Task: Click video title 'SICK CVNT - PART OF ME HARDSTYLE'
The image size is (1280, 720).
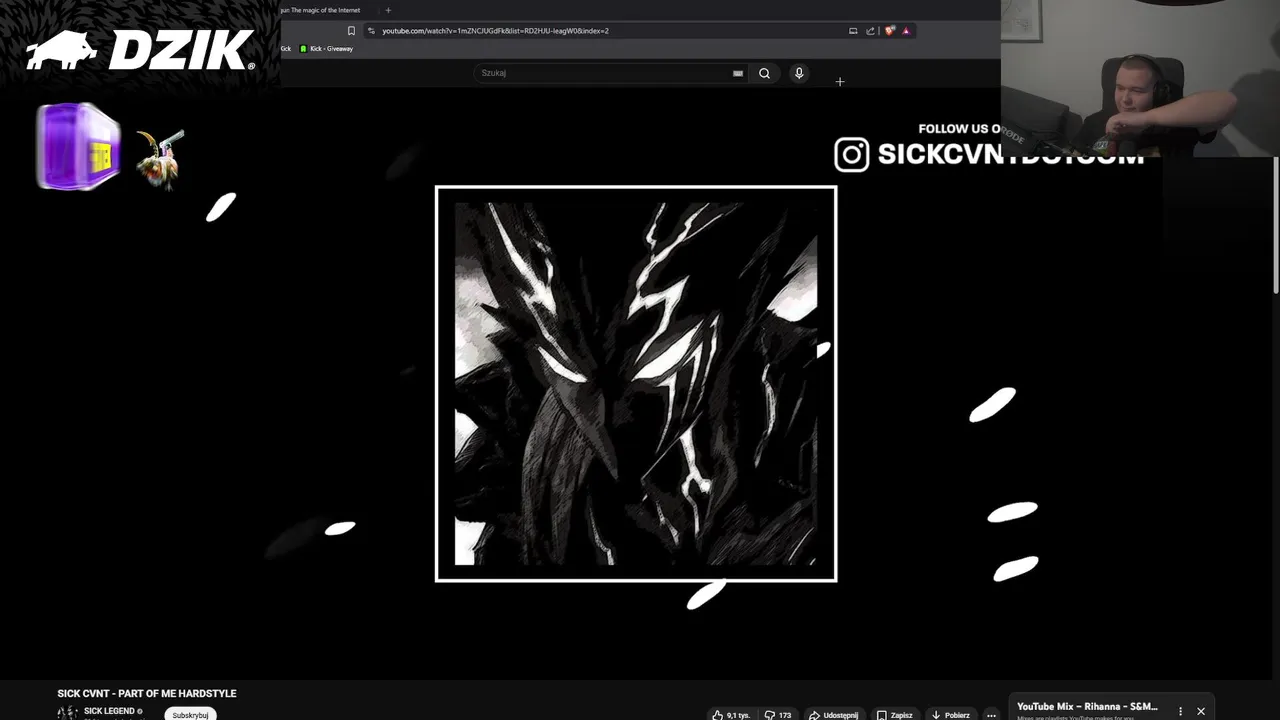Action: (147, 693)
